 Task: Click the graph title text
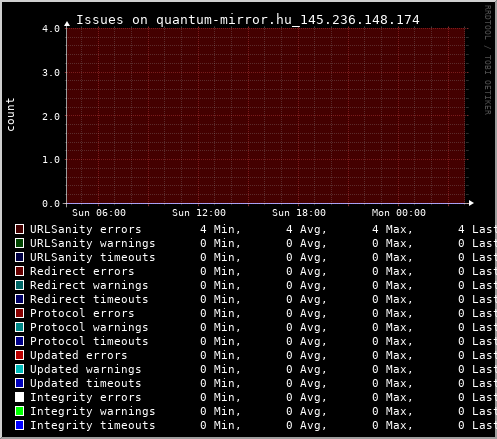click(x=248, y=20)
